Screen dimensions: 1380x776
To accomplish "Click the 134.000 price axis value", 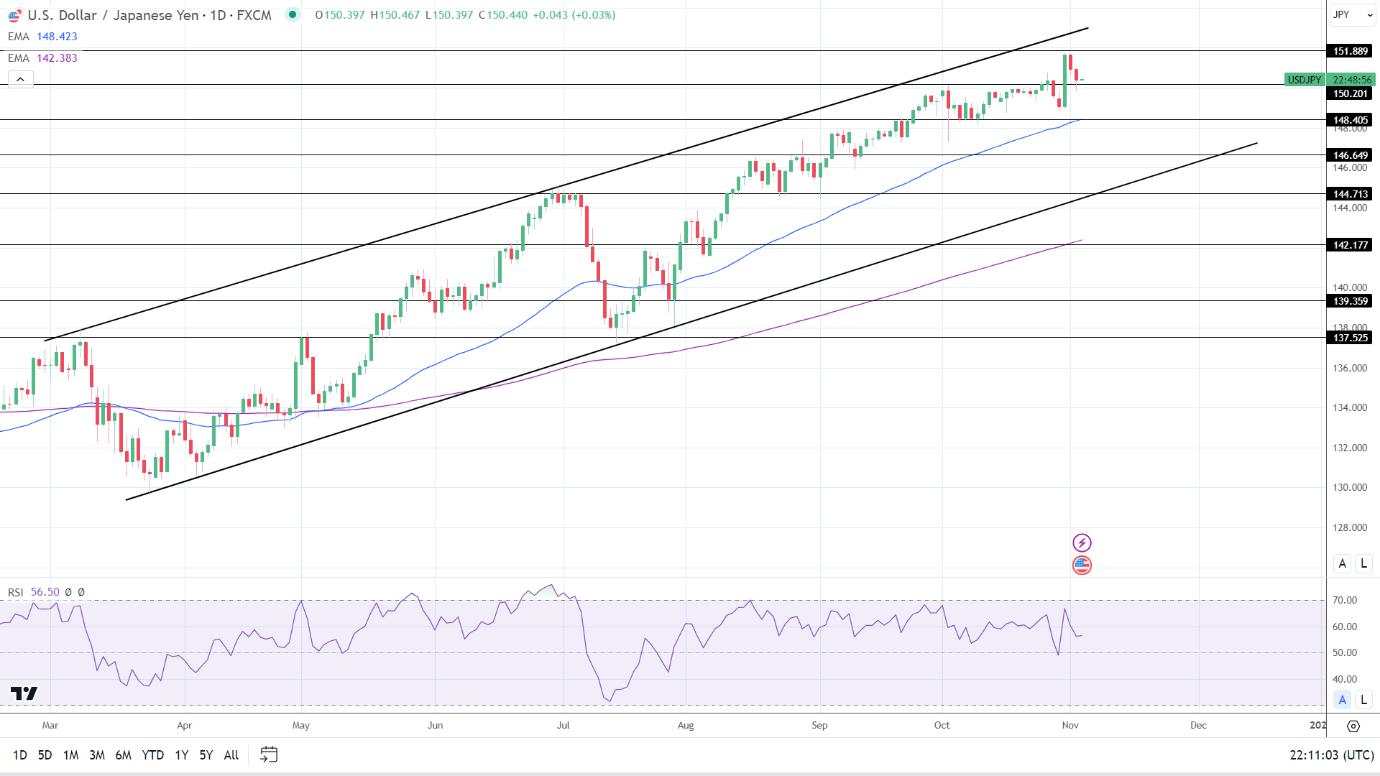I will click(x=1350, y=408).
